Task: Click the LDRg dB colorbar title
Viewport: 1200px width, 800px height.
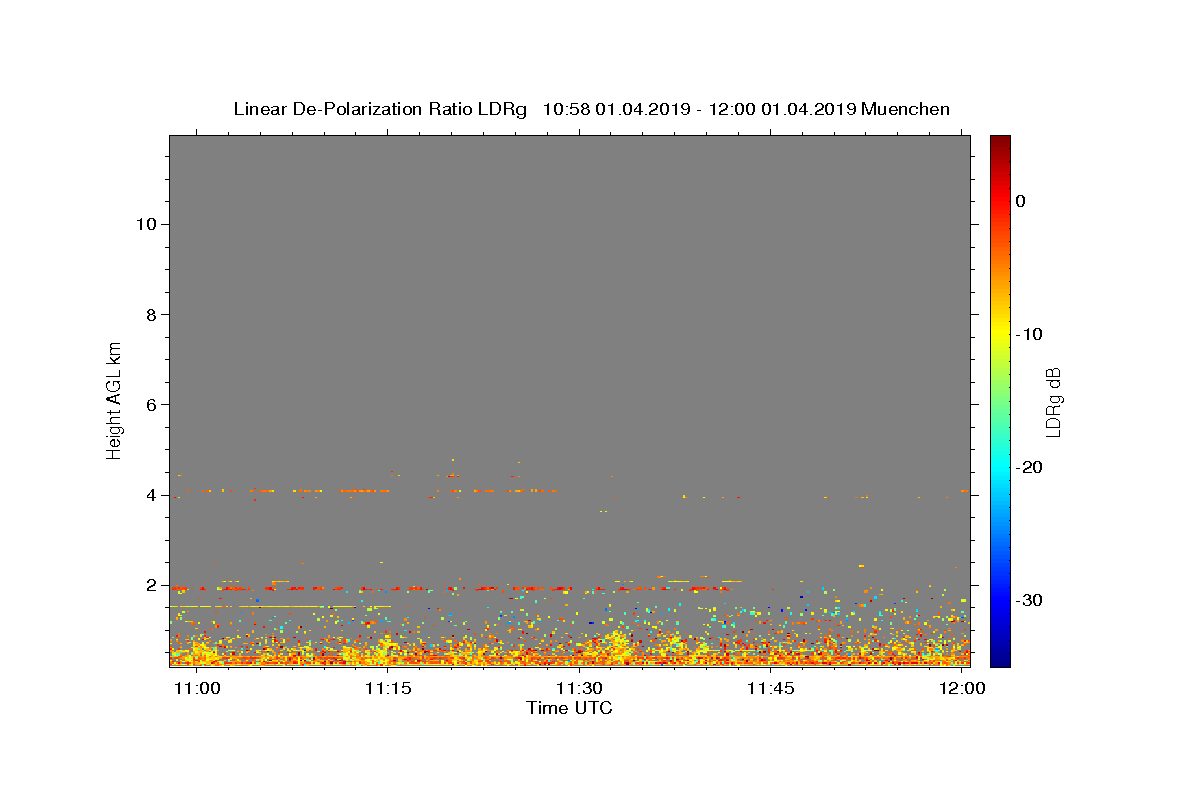Action: 1054,401
